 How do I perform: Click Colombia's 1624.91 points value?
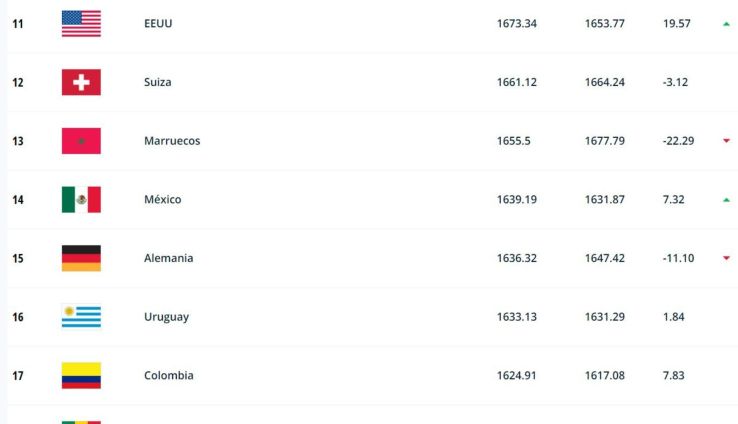point(516,376)
